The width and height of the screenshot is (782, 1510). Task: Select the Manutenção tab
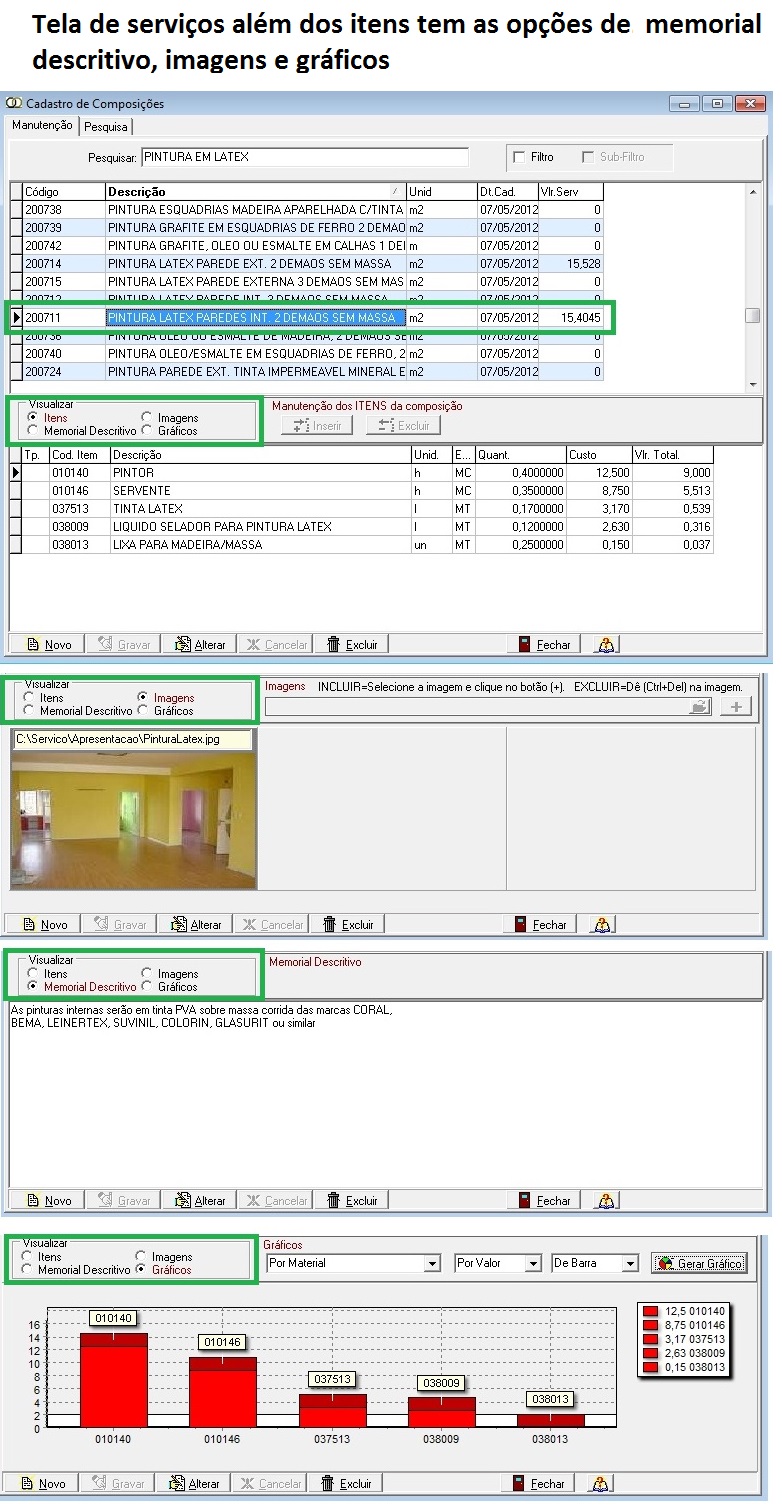42,125
